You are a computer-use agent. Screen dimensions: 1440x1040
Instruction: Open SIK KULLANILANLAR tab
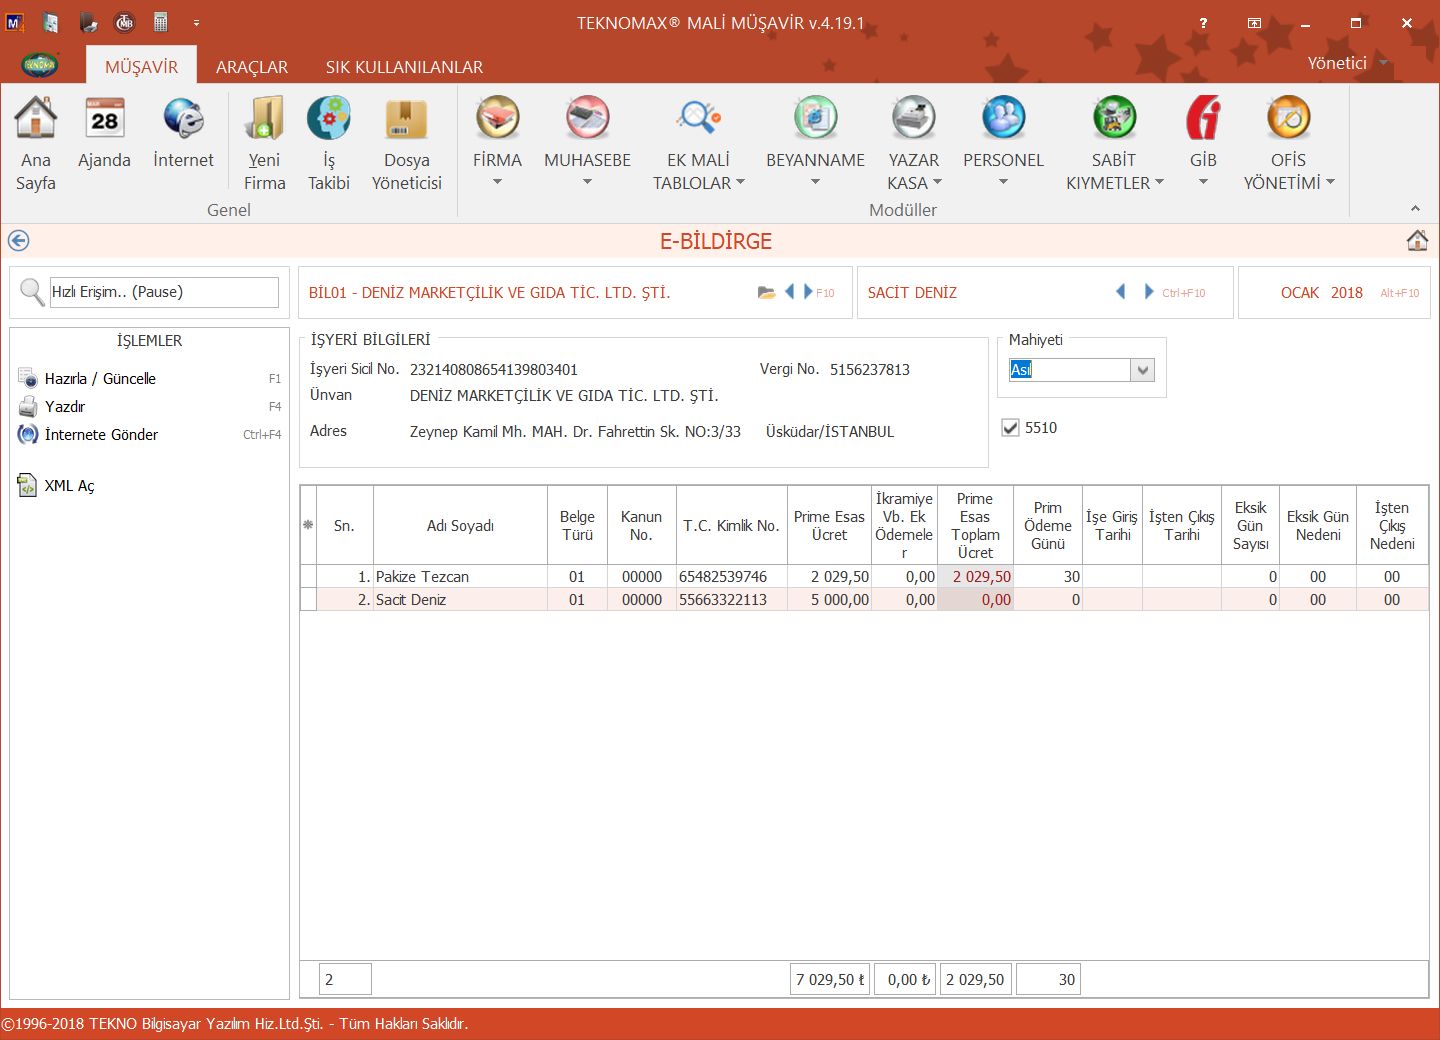tap(404, 67)
